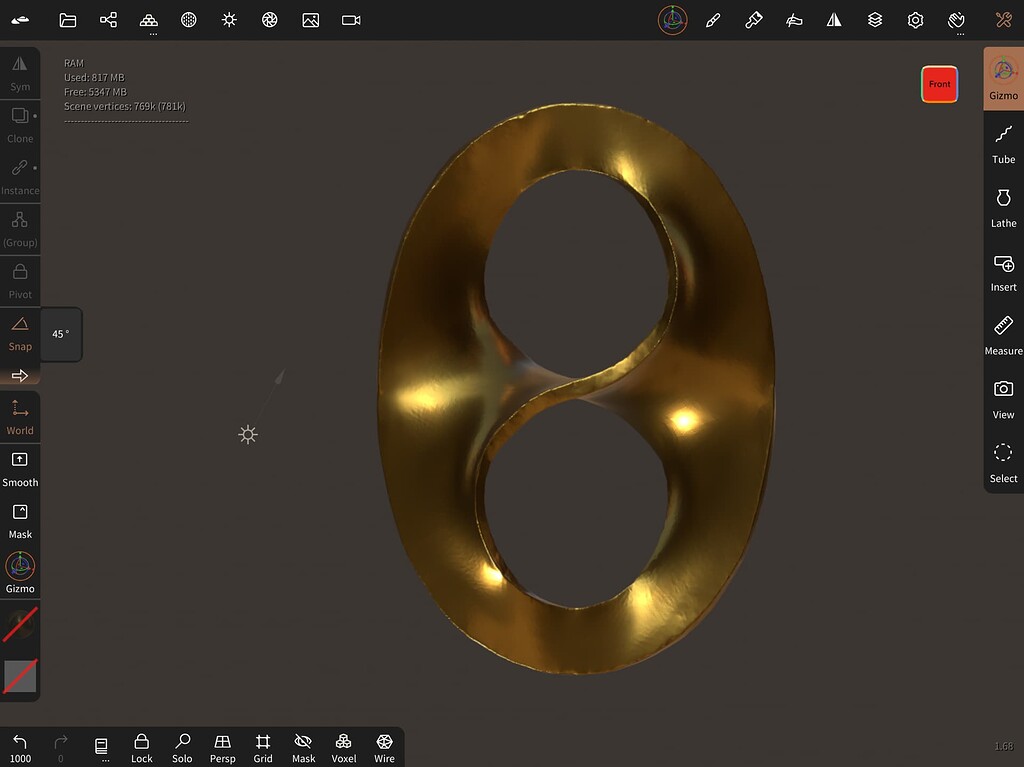
Task: Tap the Undo counter showing 1000
Action: 20,747
